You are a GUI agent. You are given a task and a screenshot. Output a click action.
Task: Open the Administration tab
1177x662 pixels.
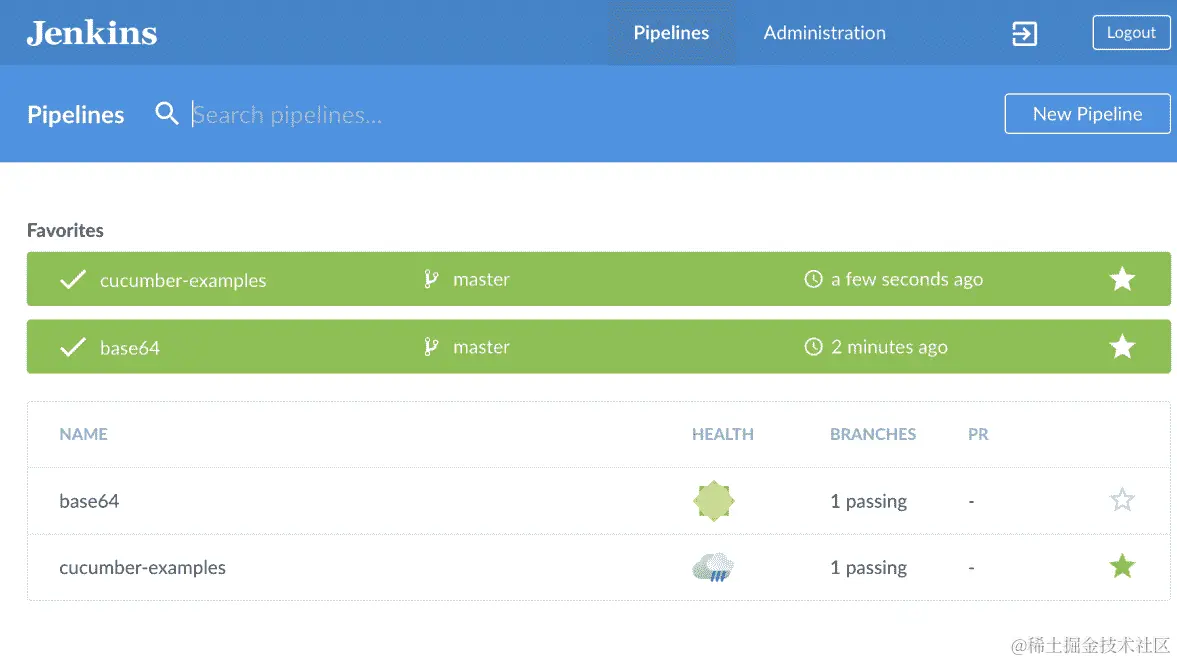click(x=824, y=33)
